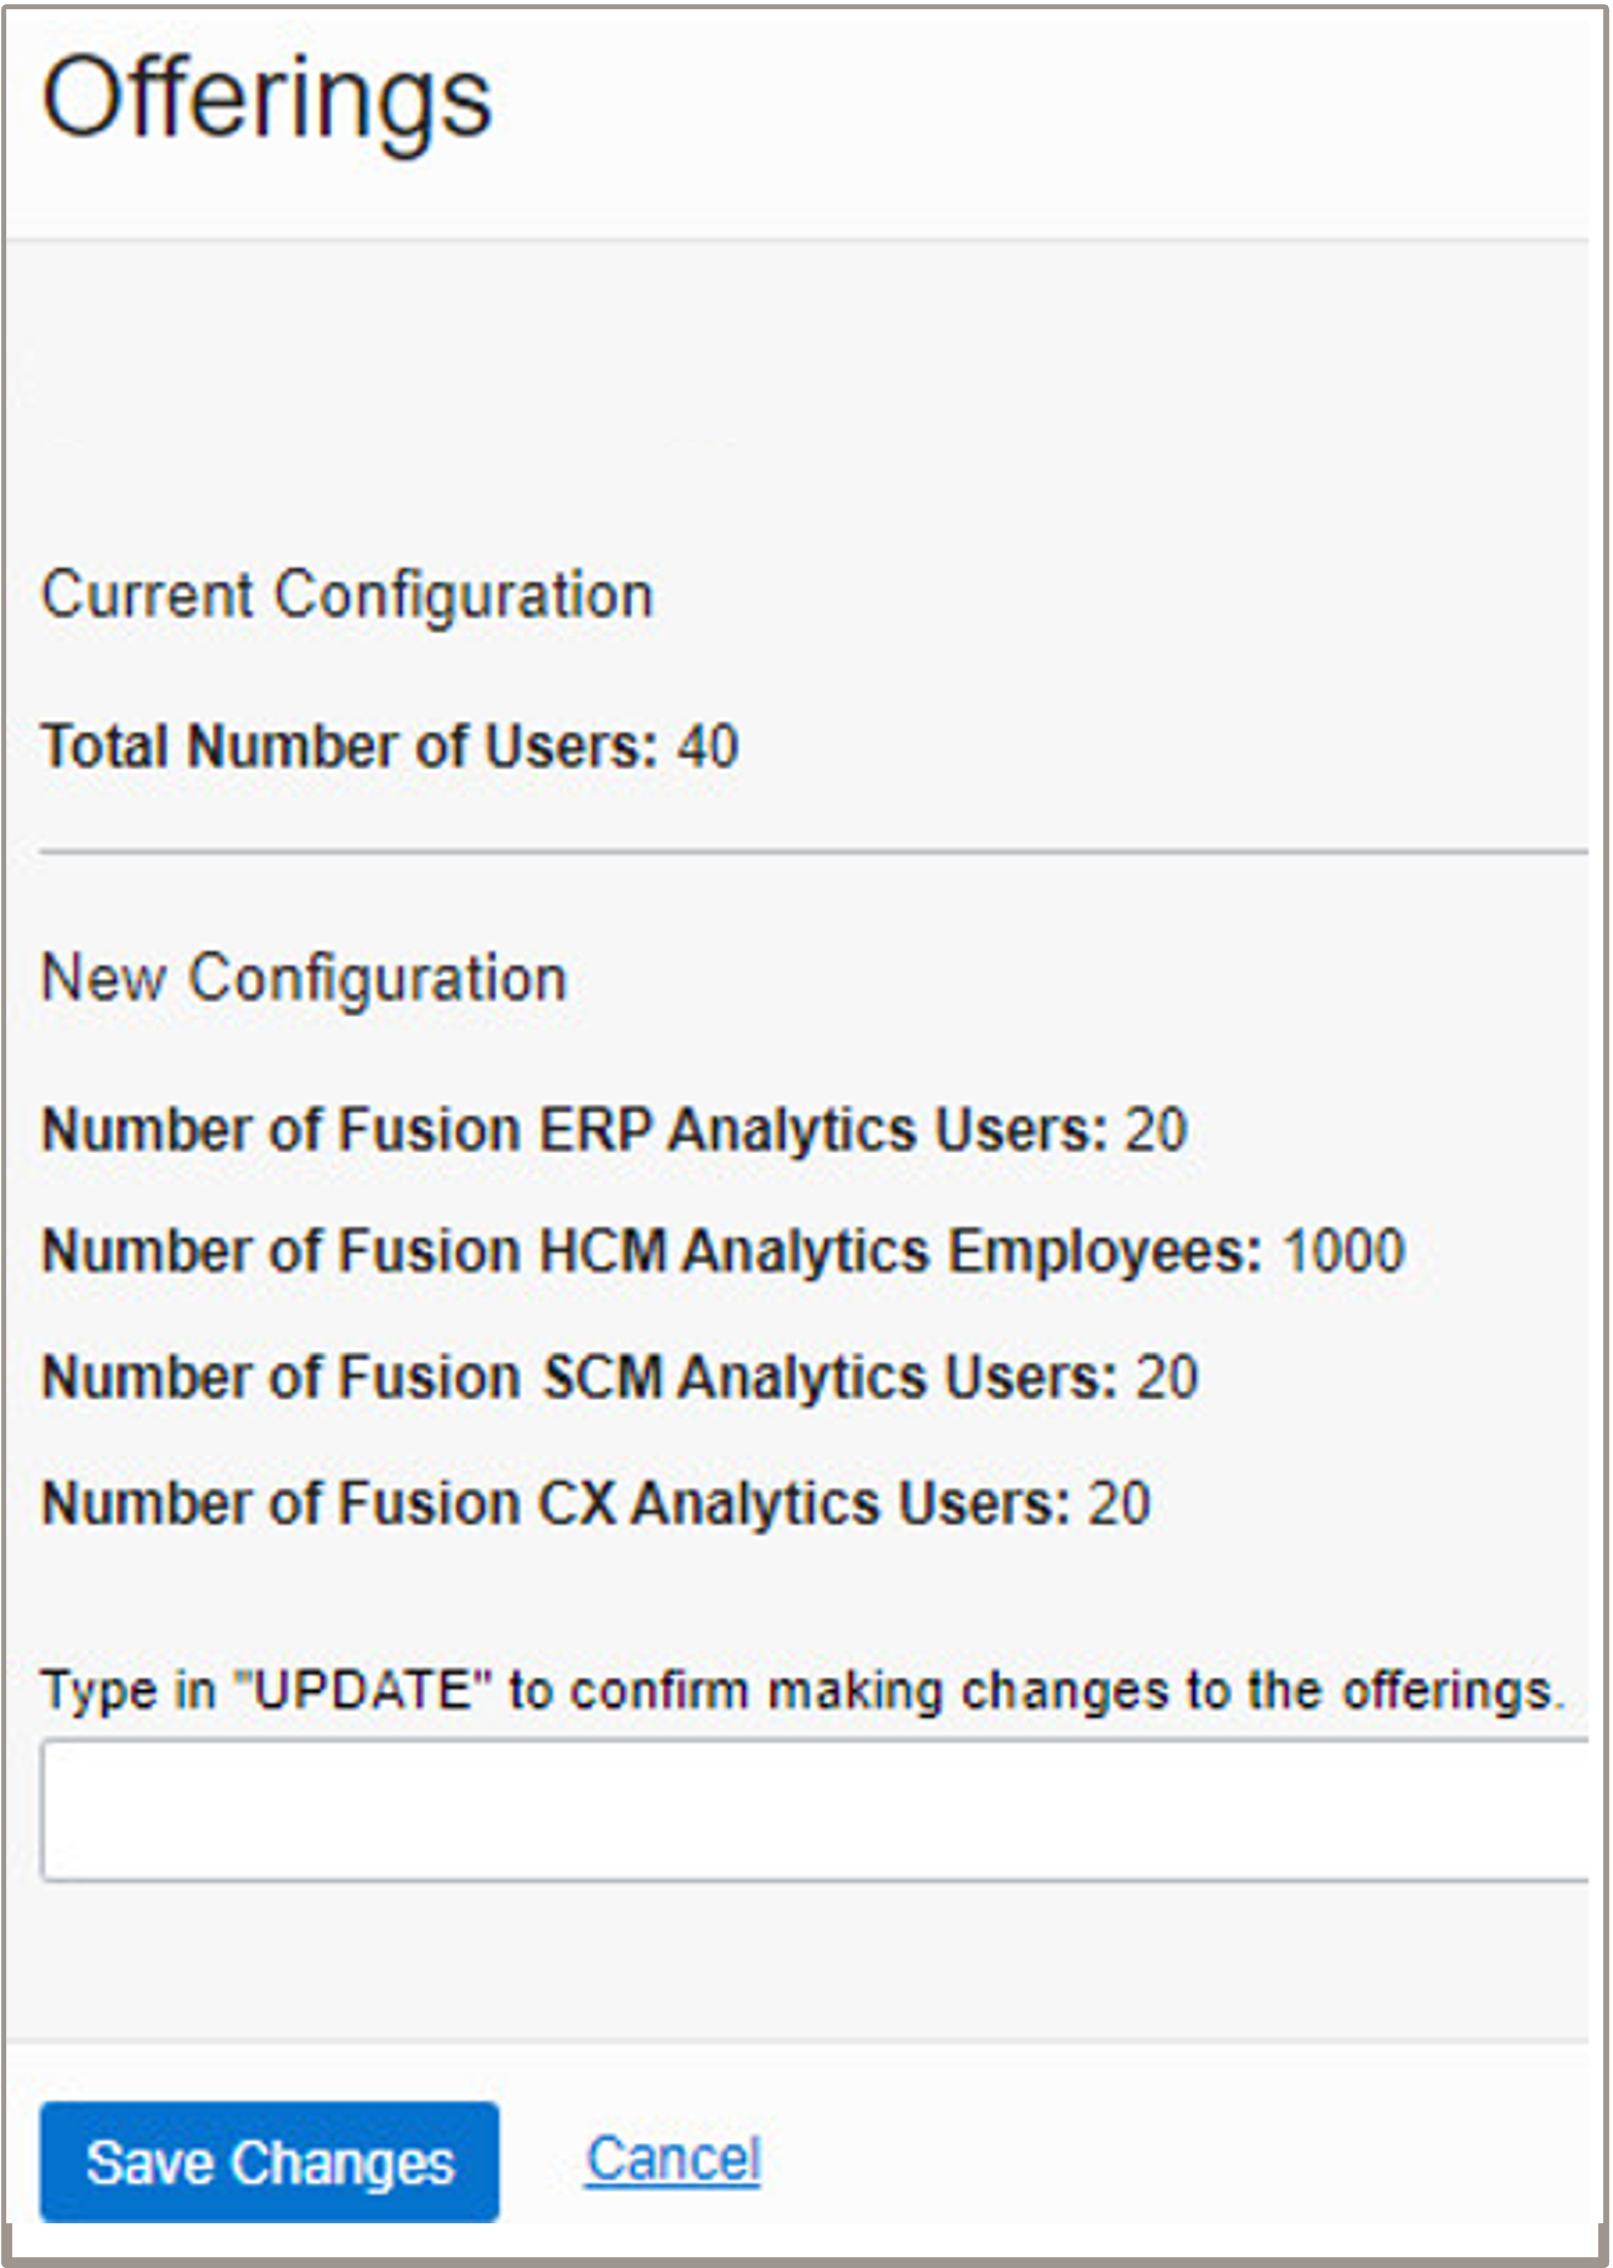Click the New Configuration section heading

[303, 978]
